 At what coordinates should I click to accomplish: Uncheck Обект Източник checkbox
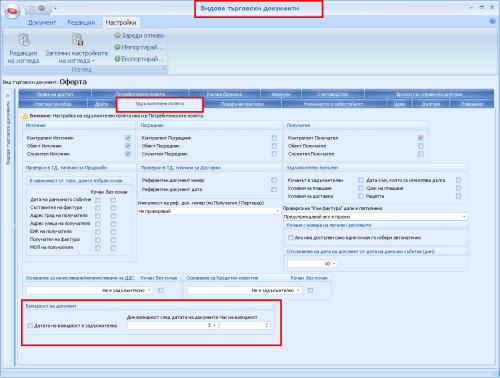[128, 146]
